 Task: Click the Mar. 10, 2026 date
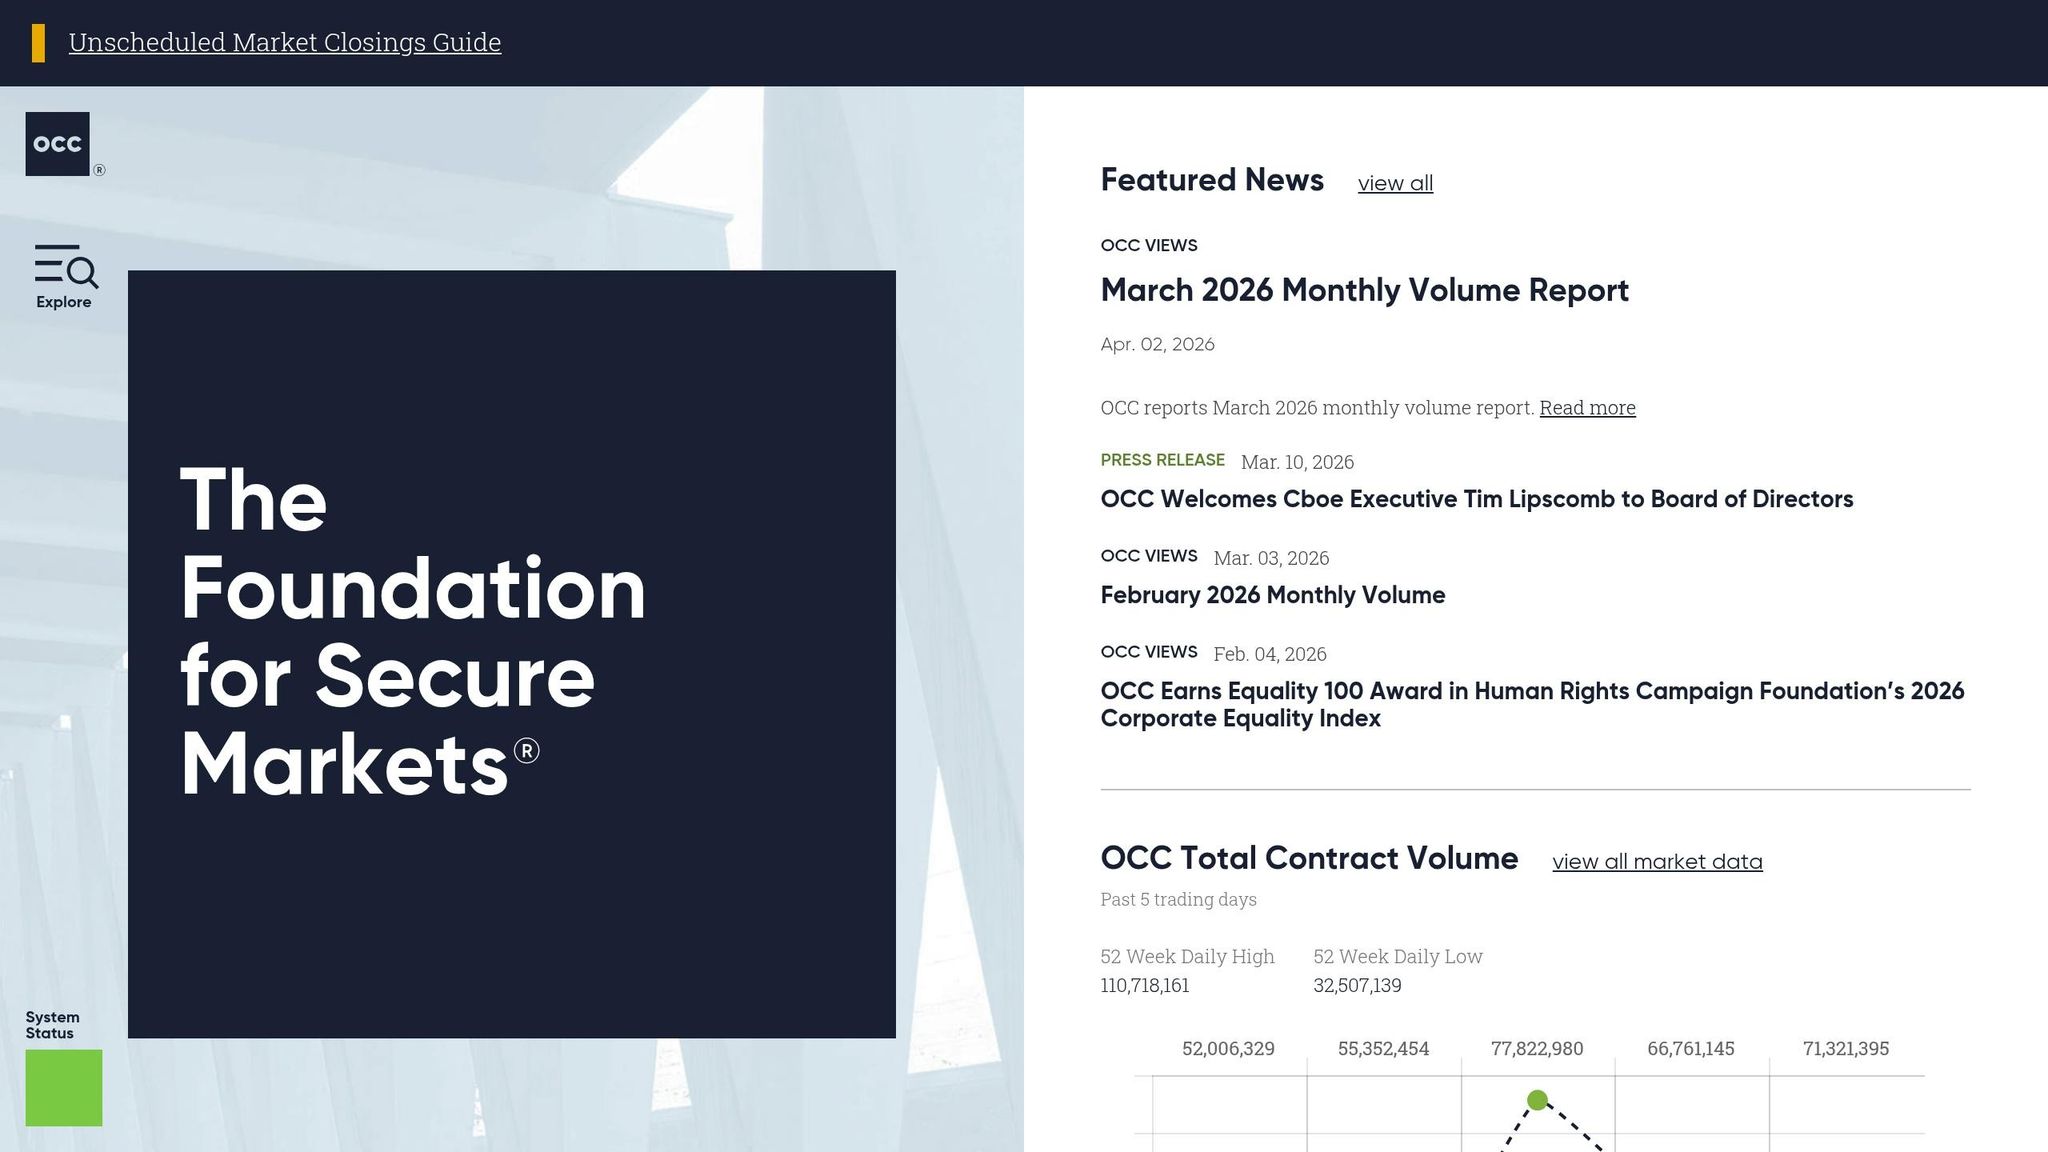click(1297, 462)
